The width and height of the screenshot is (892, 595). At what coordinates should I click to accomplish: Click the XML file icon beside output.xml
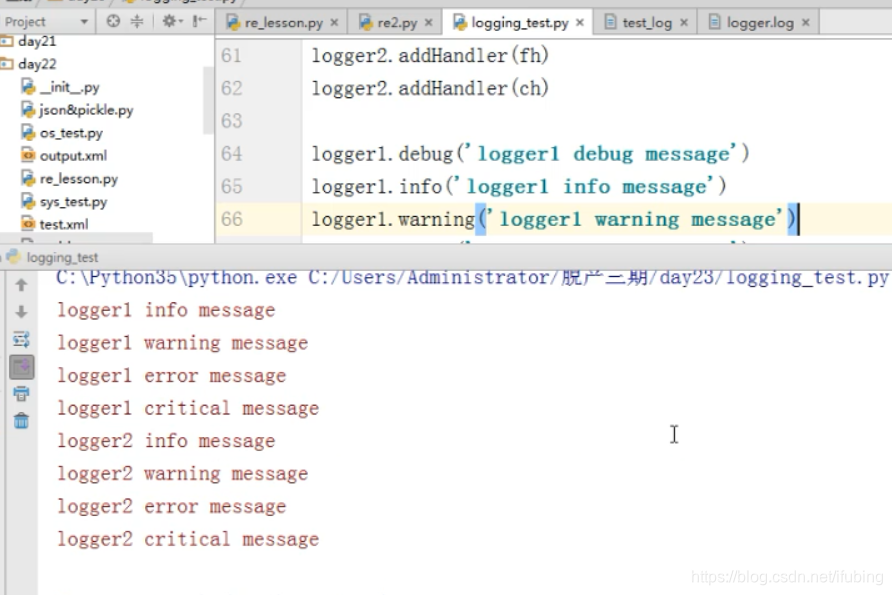[x=28, y=155]
